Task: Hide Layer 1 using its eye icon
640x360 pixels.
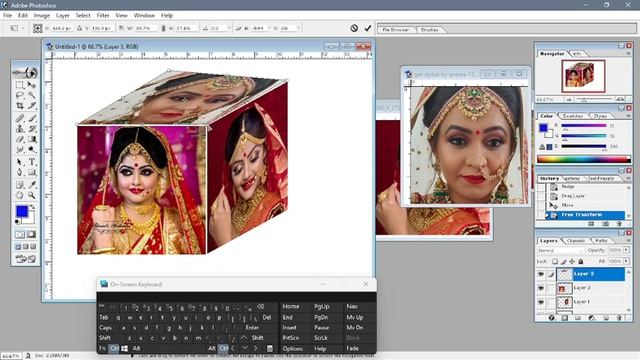Action: [x=541, y=302]
